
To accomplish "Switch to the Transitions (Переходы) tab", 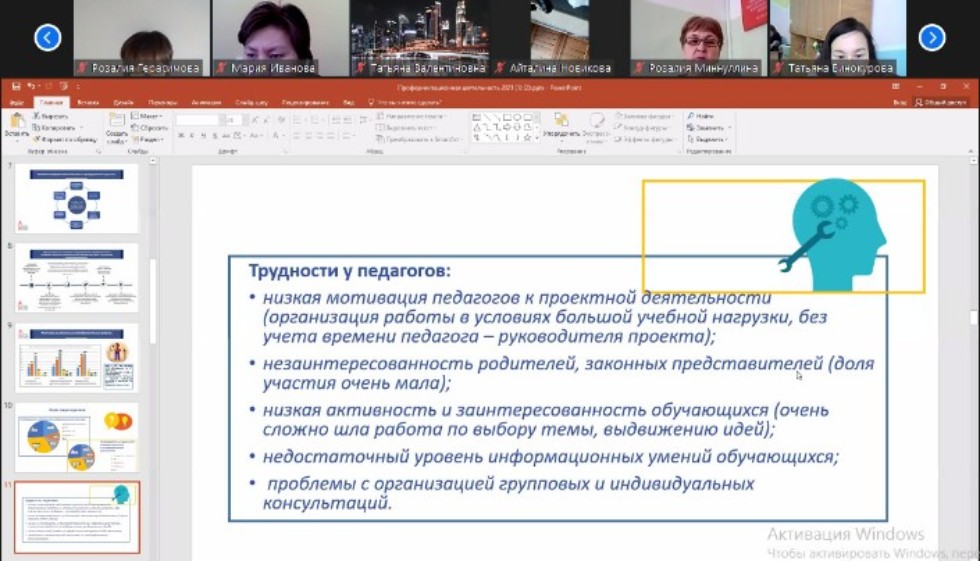I will tap(162, 102).
